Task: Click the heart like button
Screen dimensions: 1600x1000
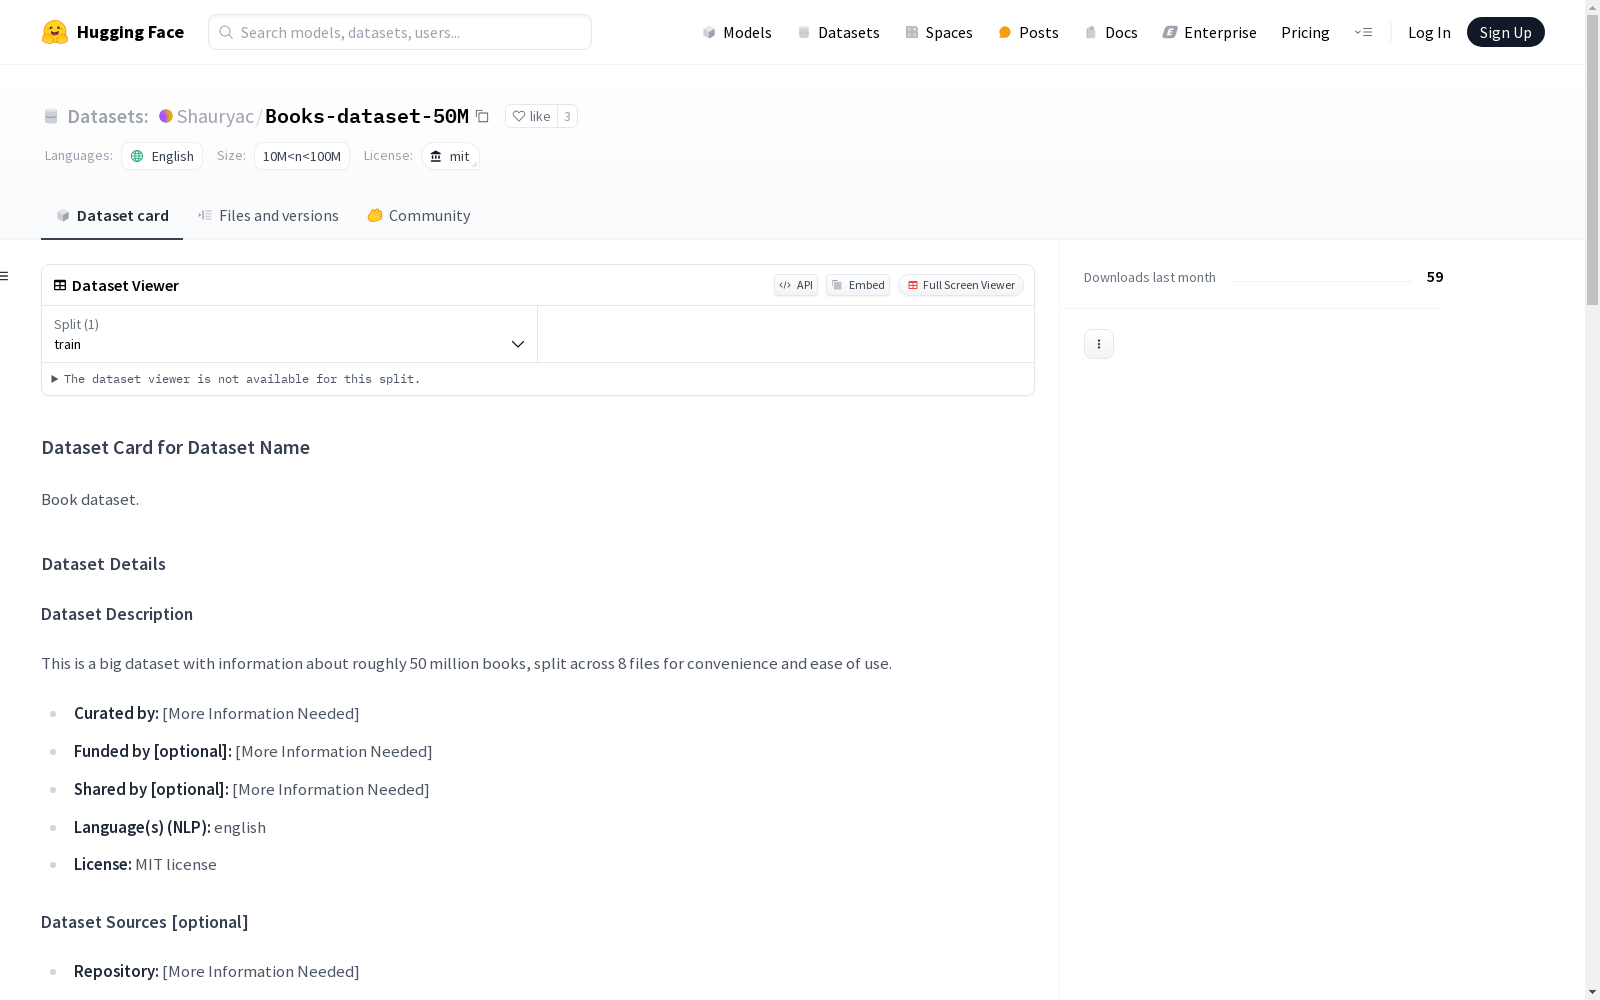Action: click(531, 116)
